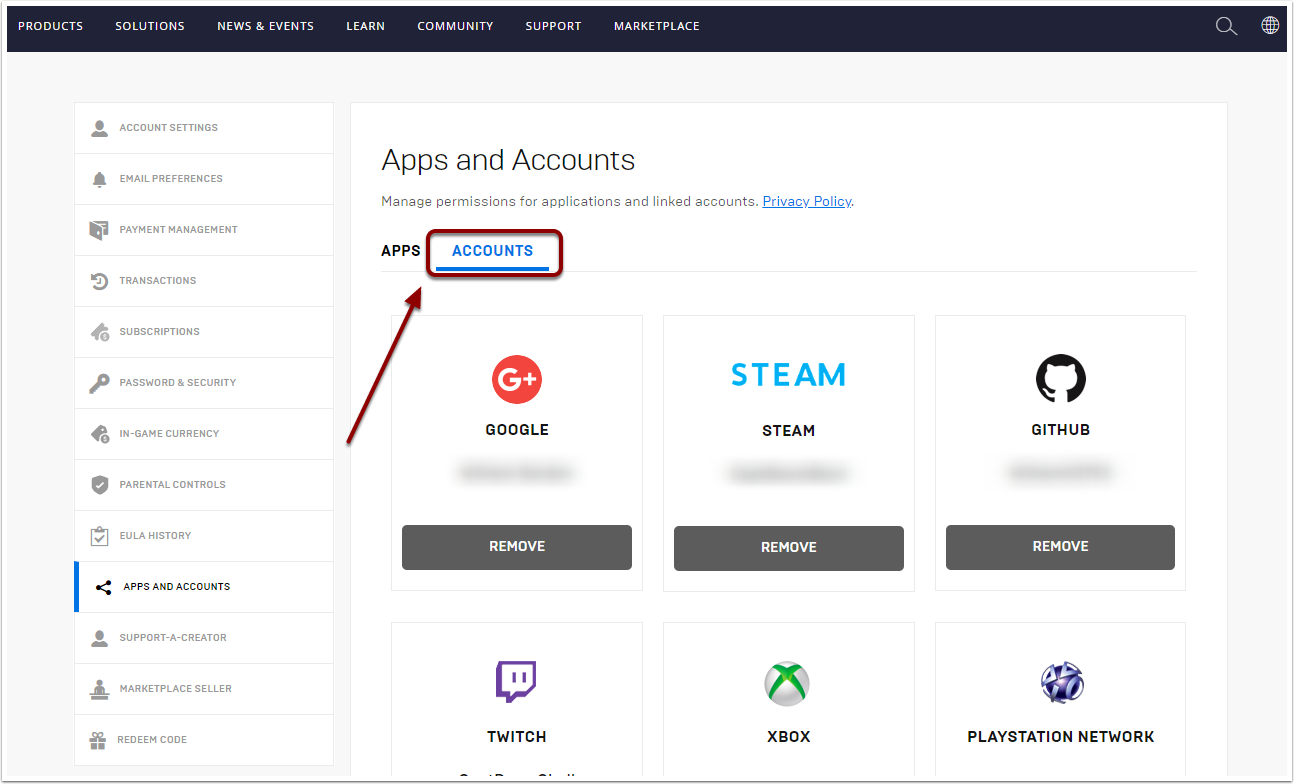Select the Accounts tab
The height and width of the screenshot is (784, 1294).
[493, 251]
